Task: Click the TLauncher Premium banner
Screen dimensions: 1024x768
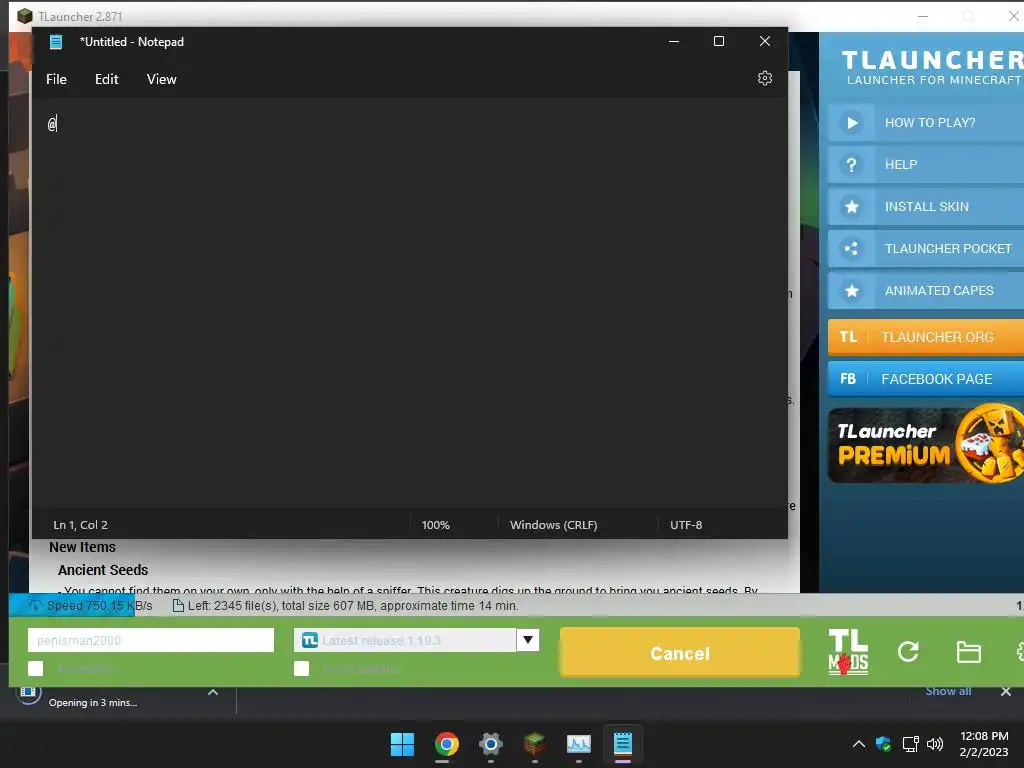Action: click(x=926, y=445)
